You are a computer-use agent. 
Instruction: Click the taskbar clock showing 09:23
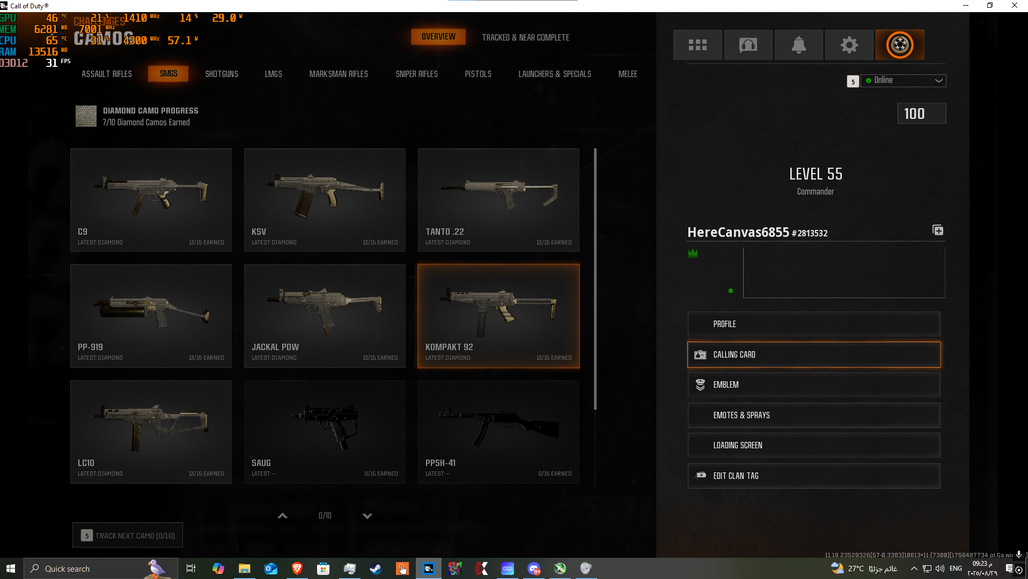coord(981,569)
